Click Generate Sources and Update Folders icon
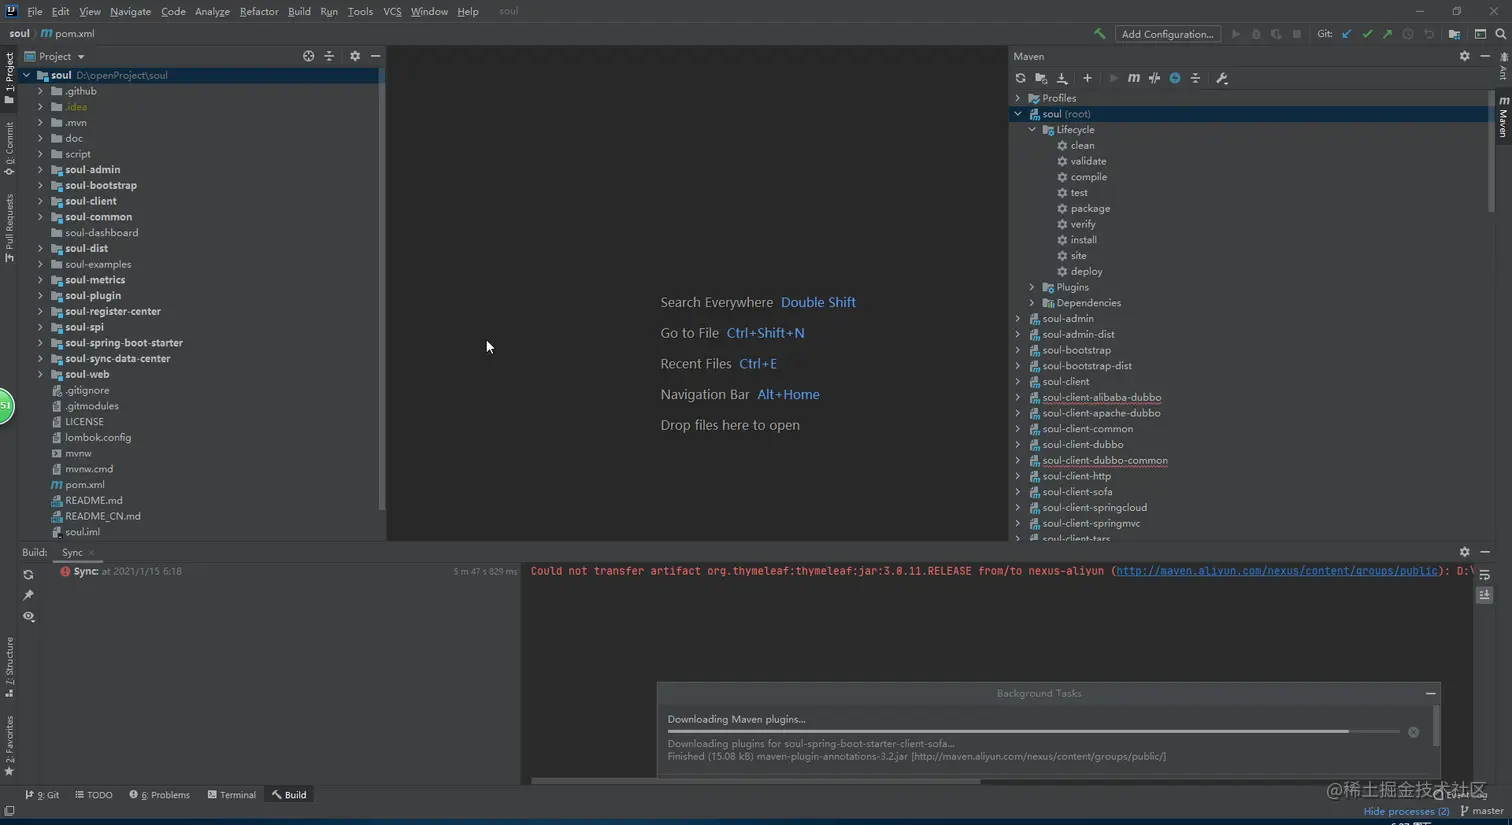Image resolution: width=1512 pixels, height=825 pixels. [x=1041, y=78]
